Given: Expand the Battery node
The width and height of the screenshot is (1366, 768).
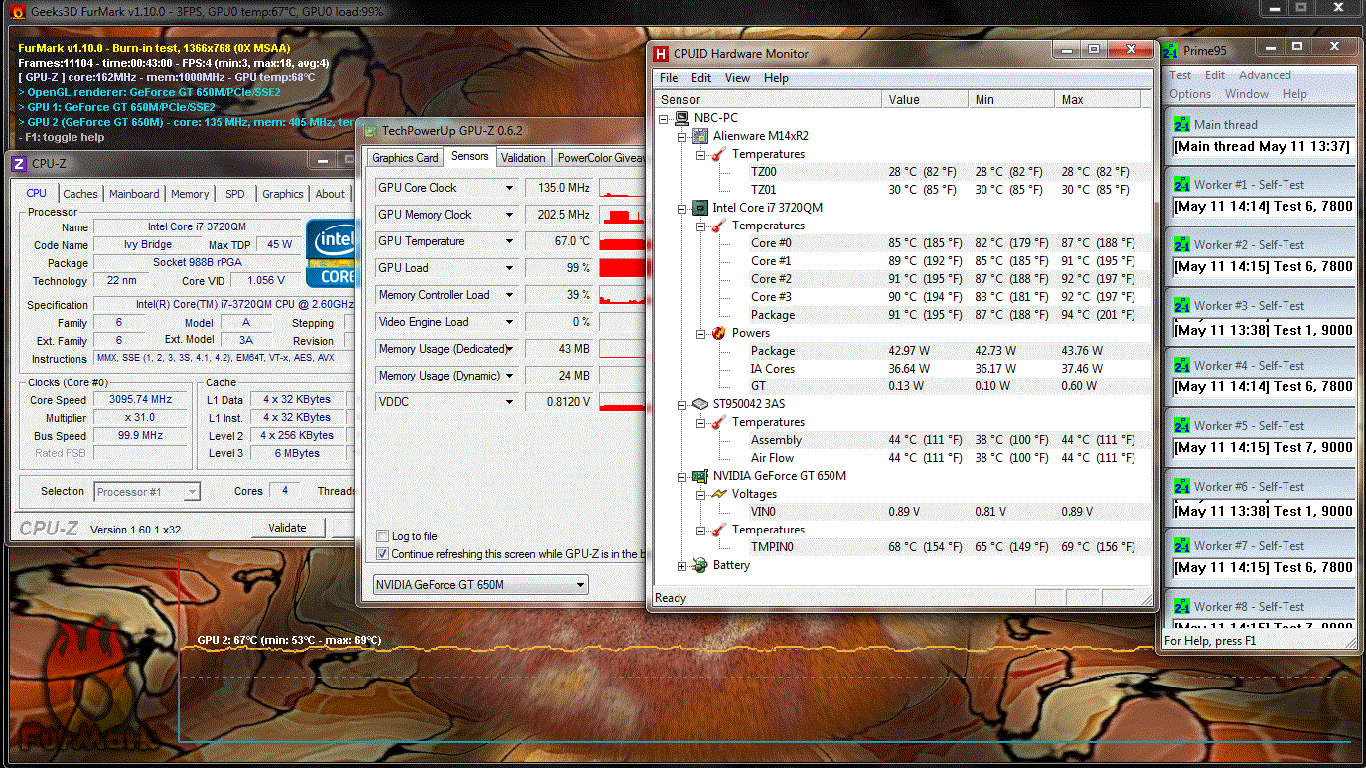Looking at the screenshot, I should (x=682, y=566).
